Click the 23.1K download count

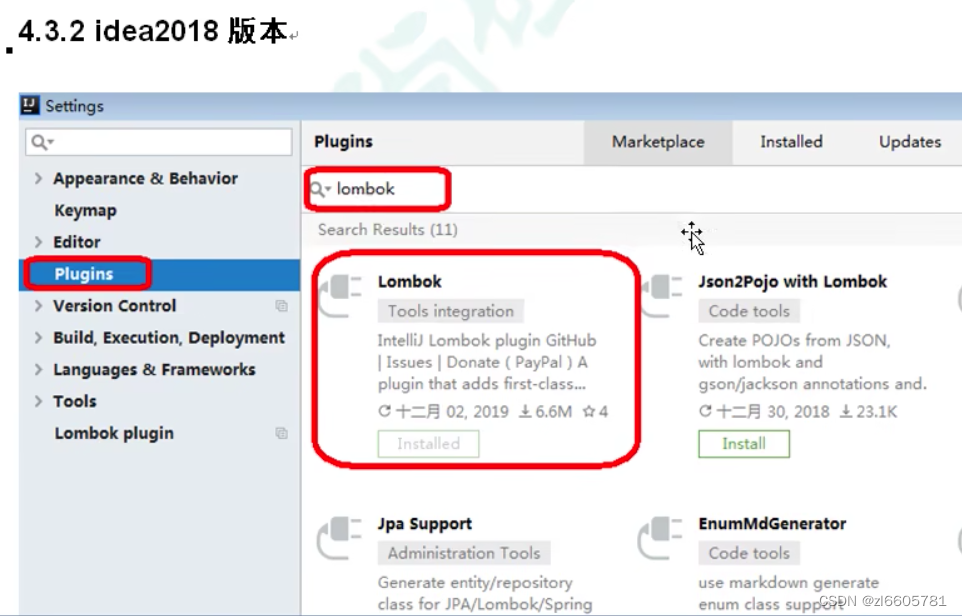877,411
